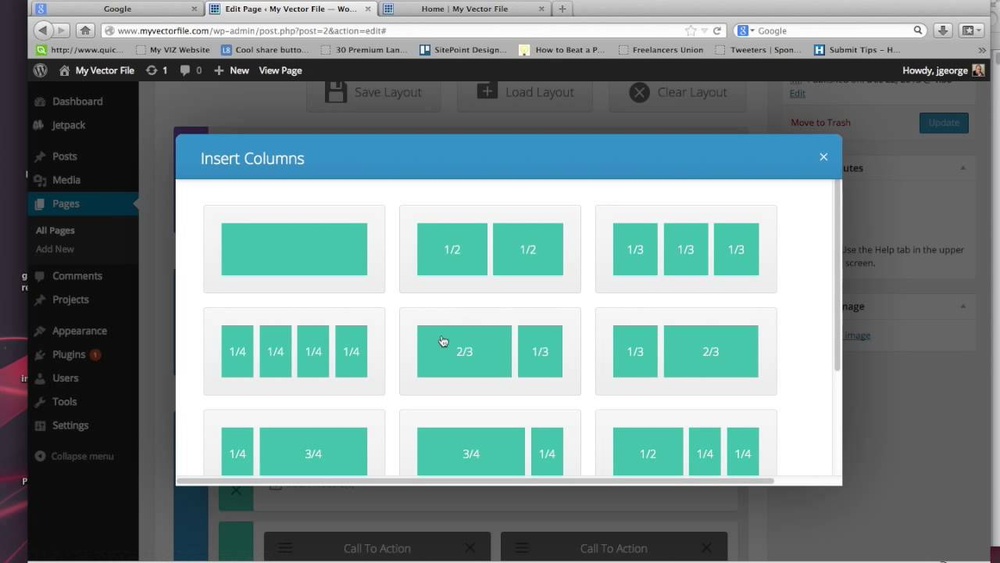Open the comments bubble in admin bar
Viewport: 1000px width, 563px height.
point(190,71)
